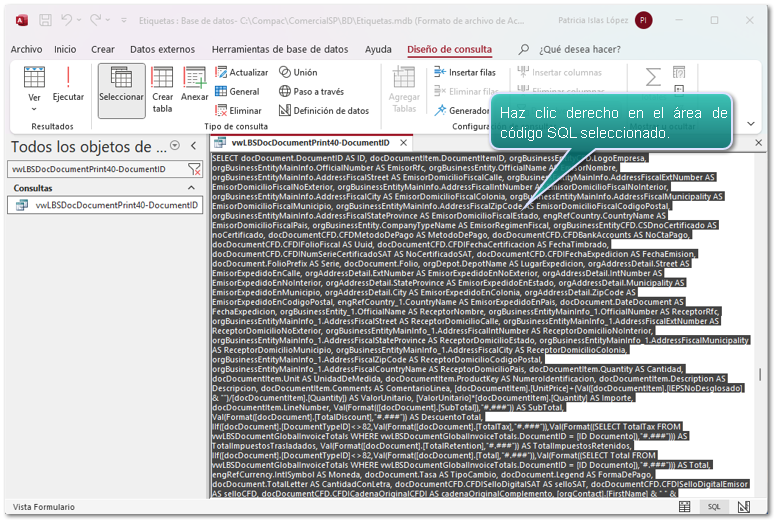This screenshot has height=523, width=777.
Task: Click Insertar columnas
Action: click(559, 72)
